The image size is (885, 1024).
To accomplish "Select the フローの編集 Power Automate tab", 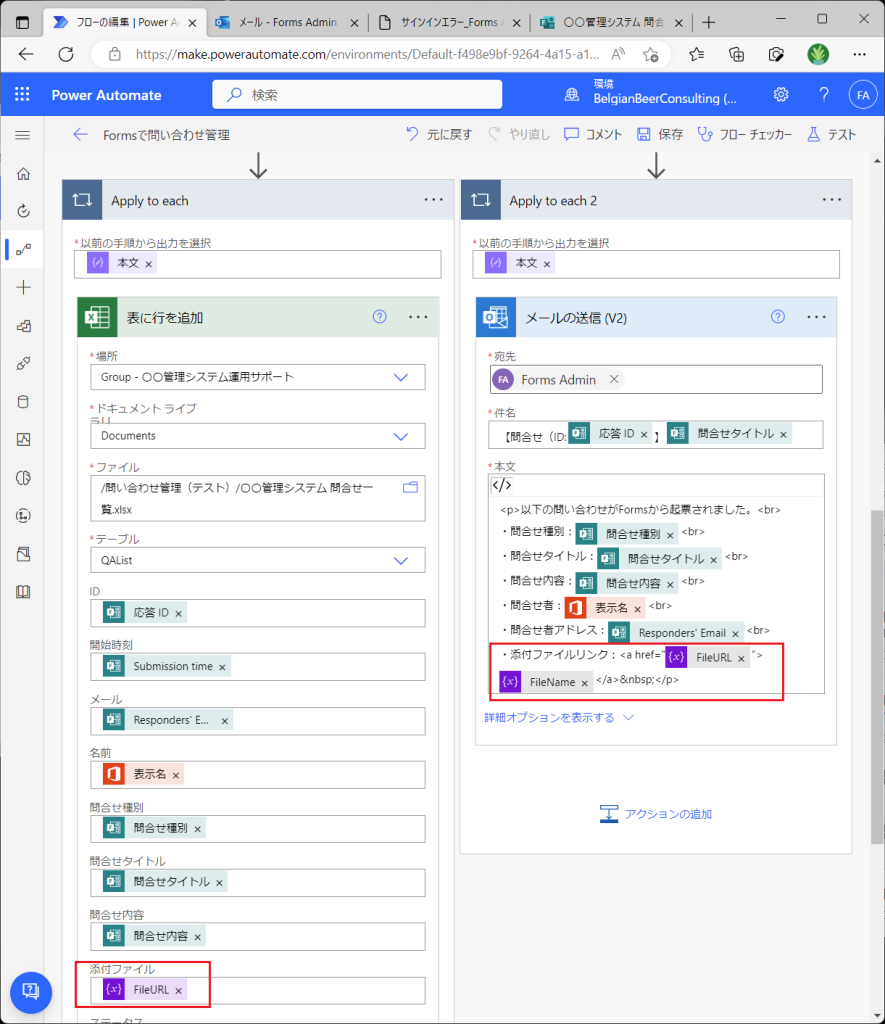I will pyautogui.click(x=124, y=22).
